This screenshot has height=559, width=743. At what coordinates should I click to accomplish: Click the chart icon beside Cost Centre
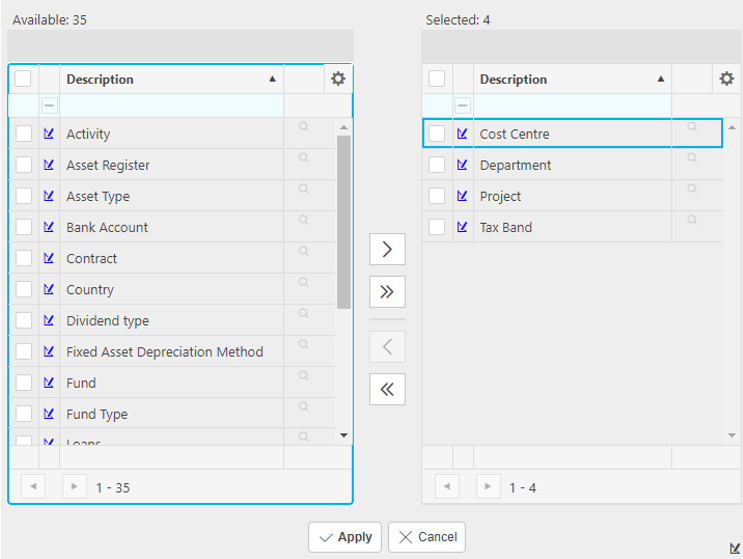pyautogui.click(x=462, y=134)
